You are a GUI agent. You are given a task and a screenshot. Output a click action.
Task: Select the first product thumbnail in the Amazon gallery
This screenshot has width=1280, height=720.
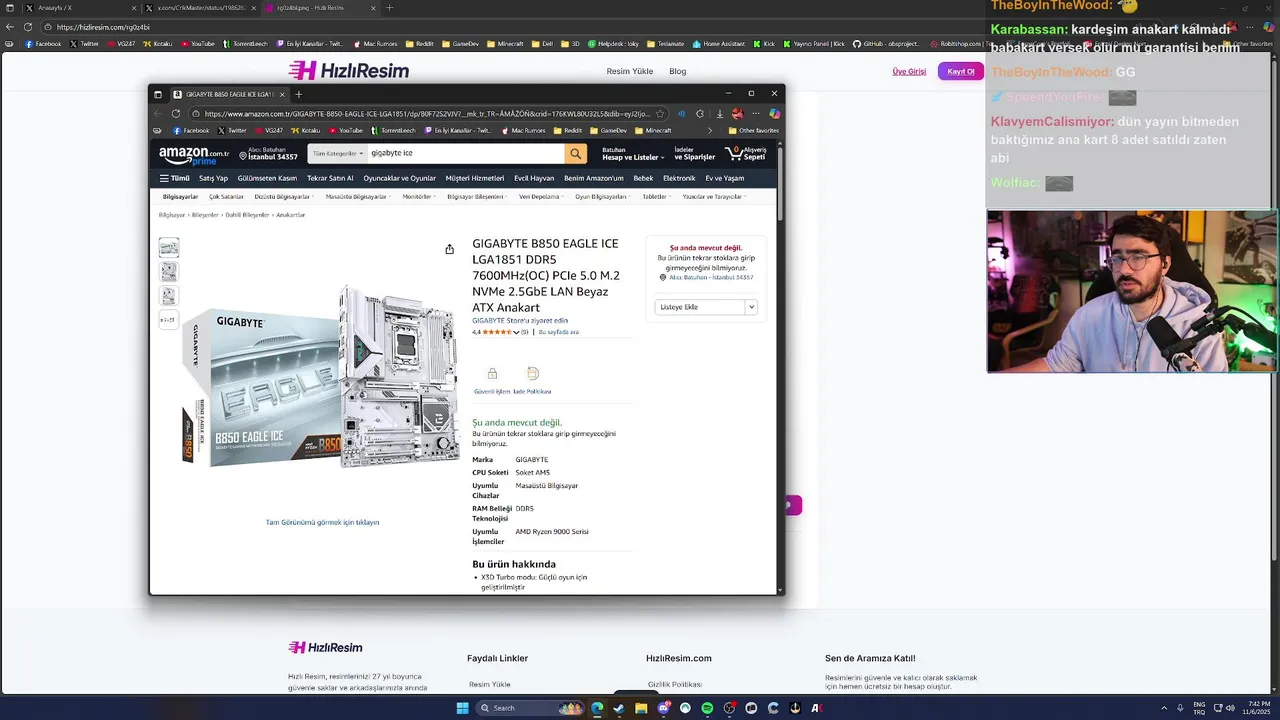coord(169,247)
